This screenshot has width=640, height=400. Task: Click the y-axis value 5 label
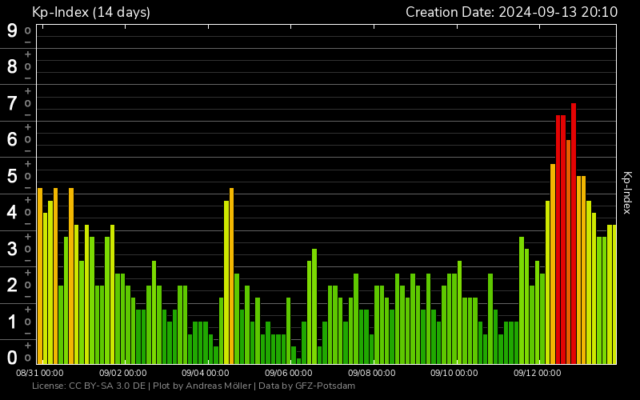(x=12, y=176)
